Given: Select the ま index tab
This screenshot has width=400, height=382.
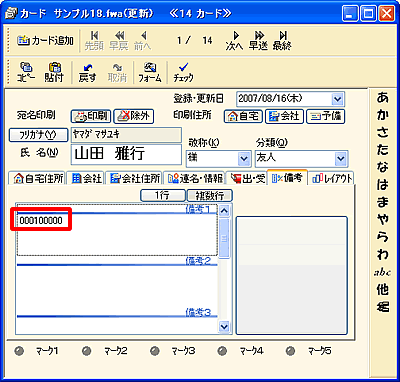Looking at the screenshot, I should point(383,202).
